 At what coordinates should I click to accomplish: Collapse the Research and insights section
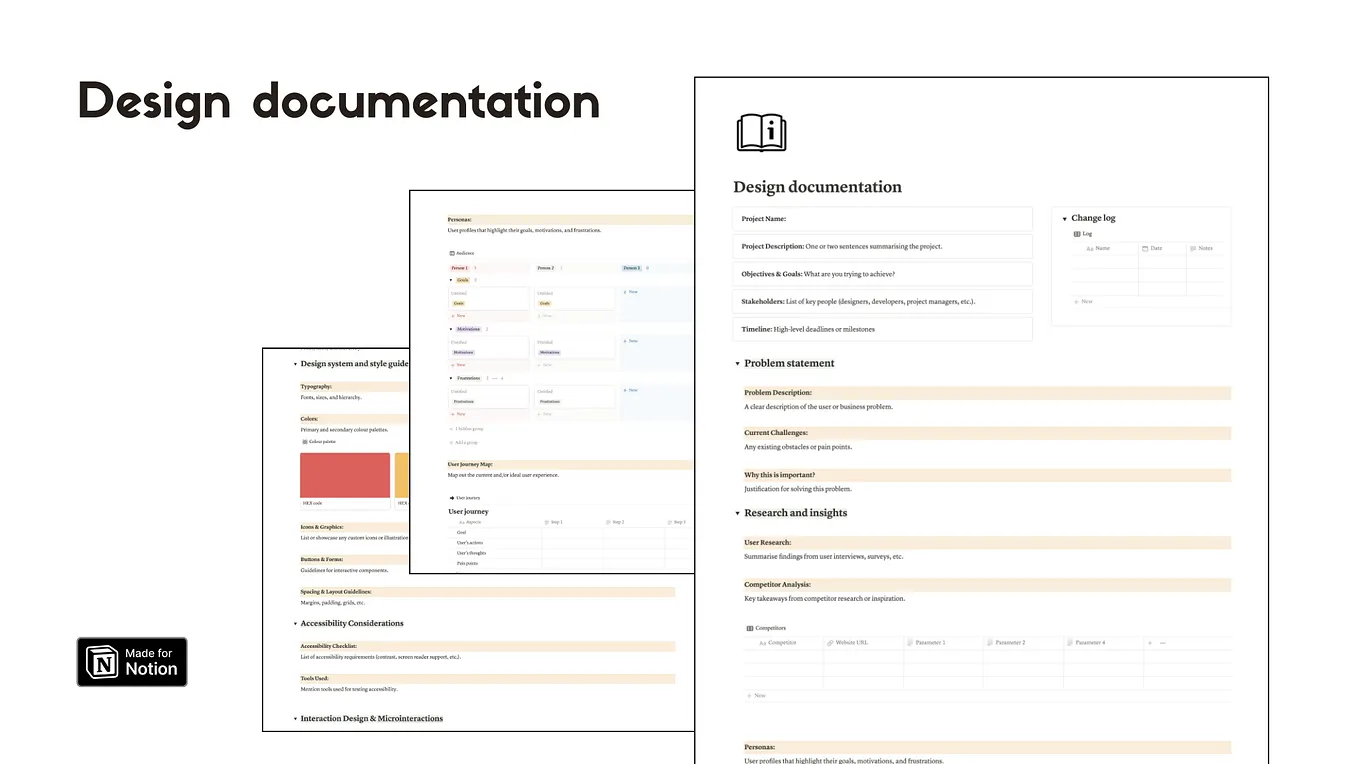(737, 512)
